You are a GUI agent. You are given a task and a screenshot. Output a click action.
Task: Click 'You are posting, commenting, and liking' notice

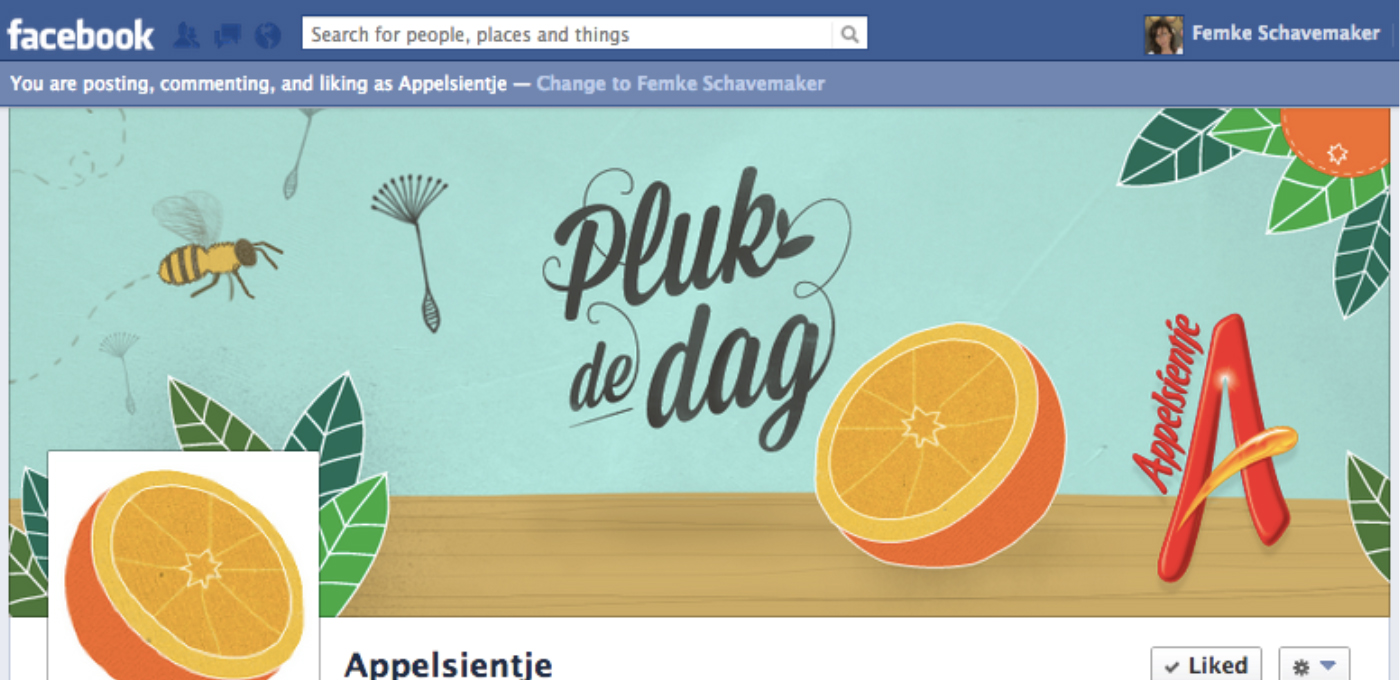pos(266,83)
